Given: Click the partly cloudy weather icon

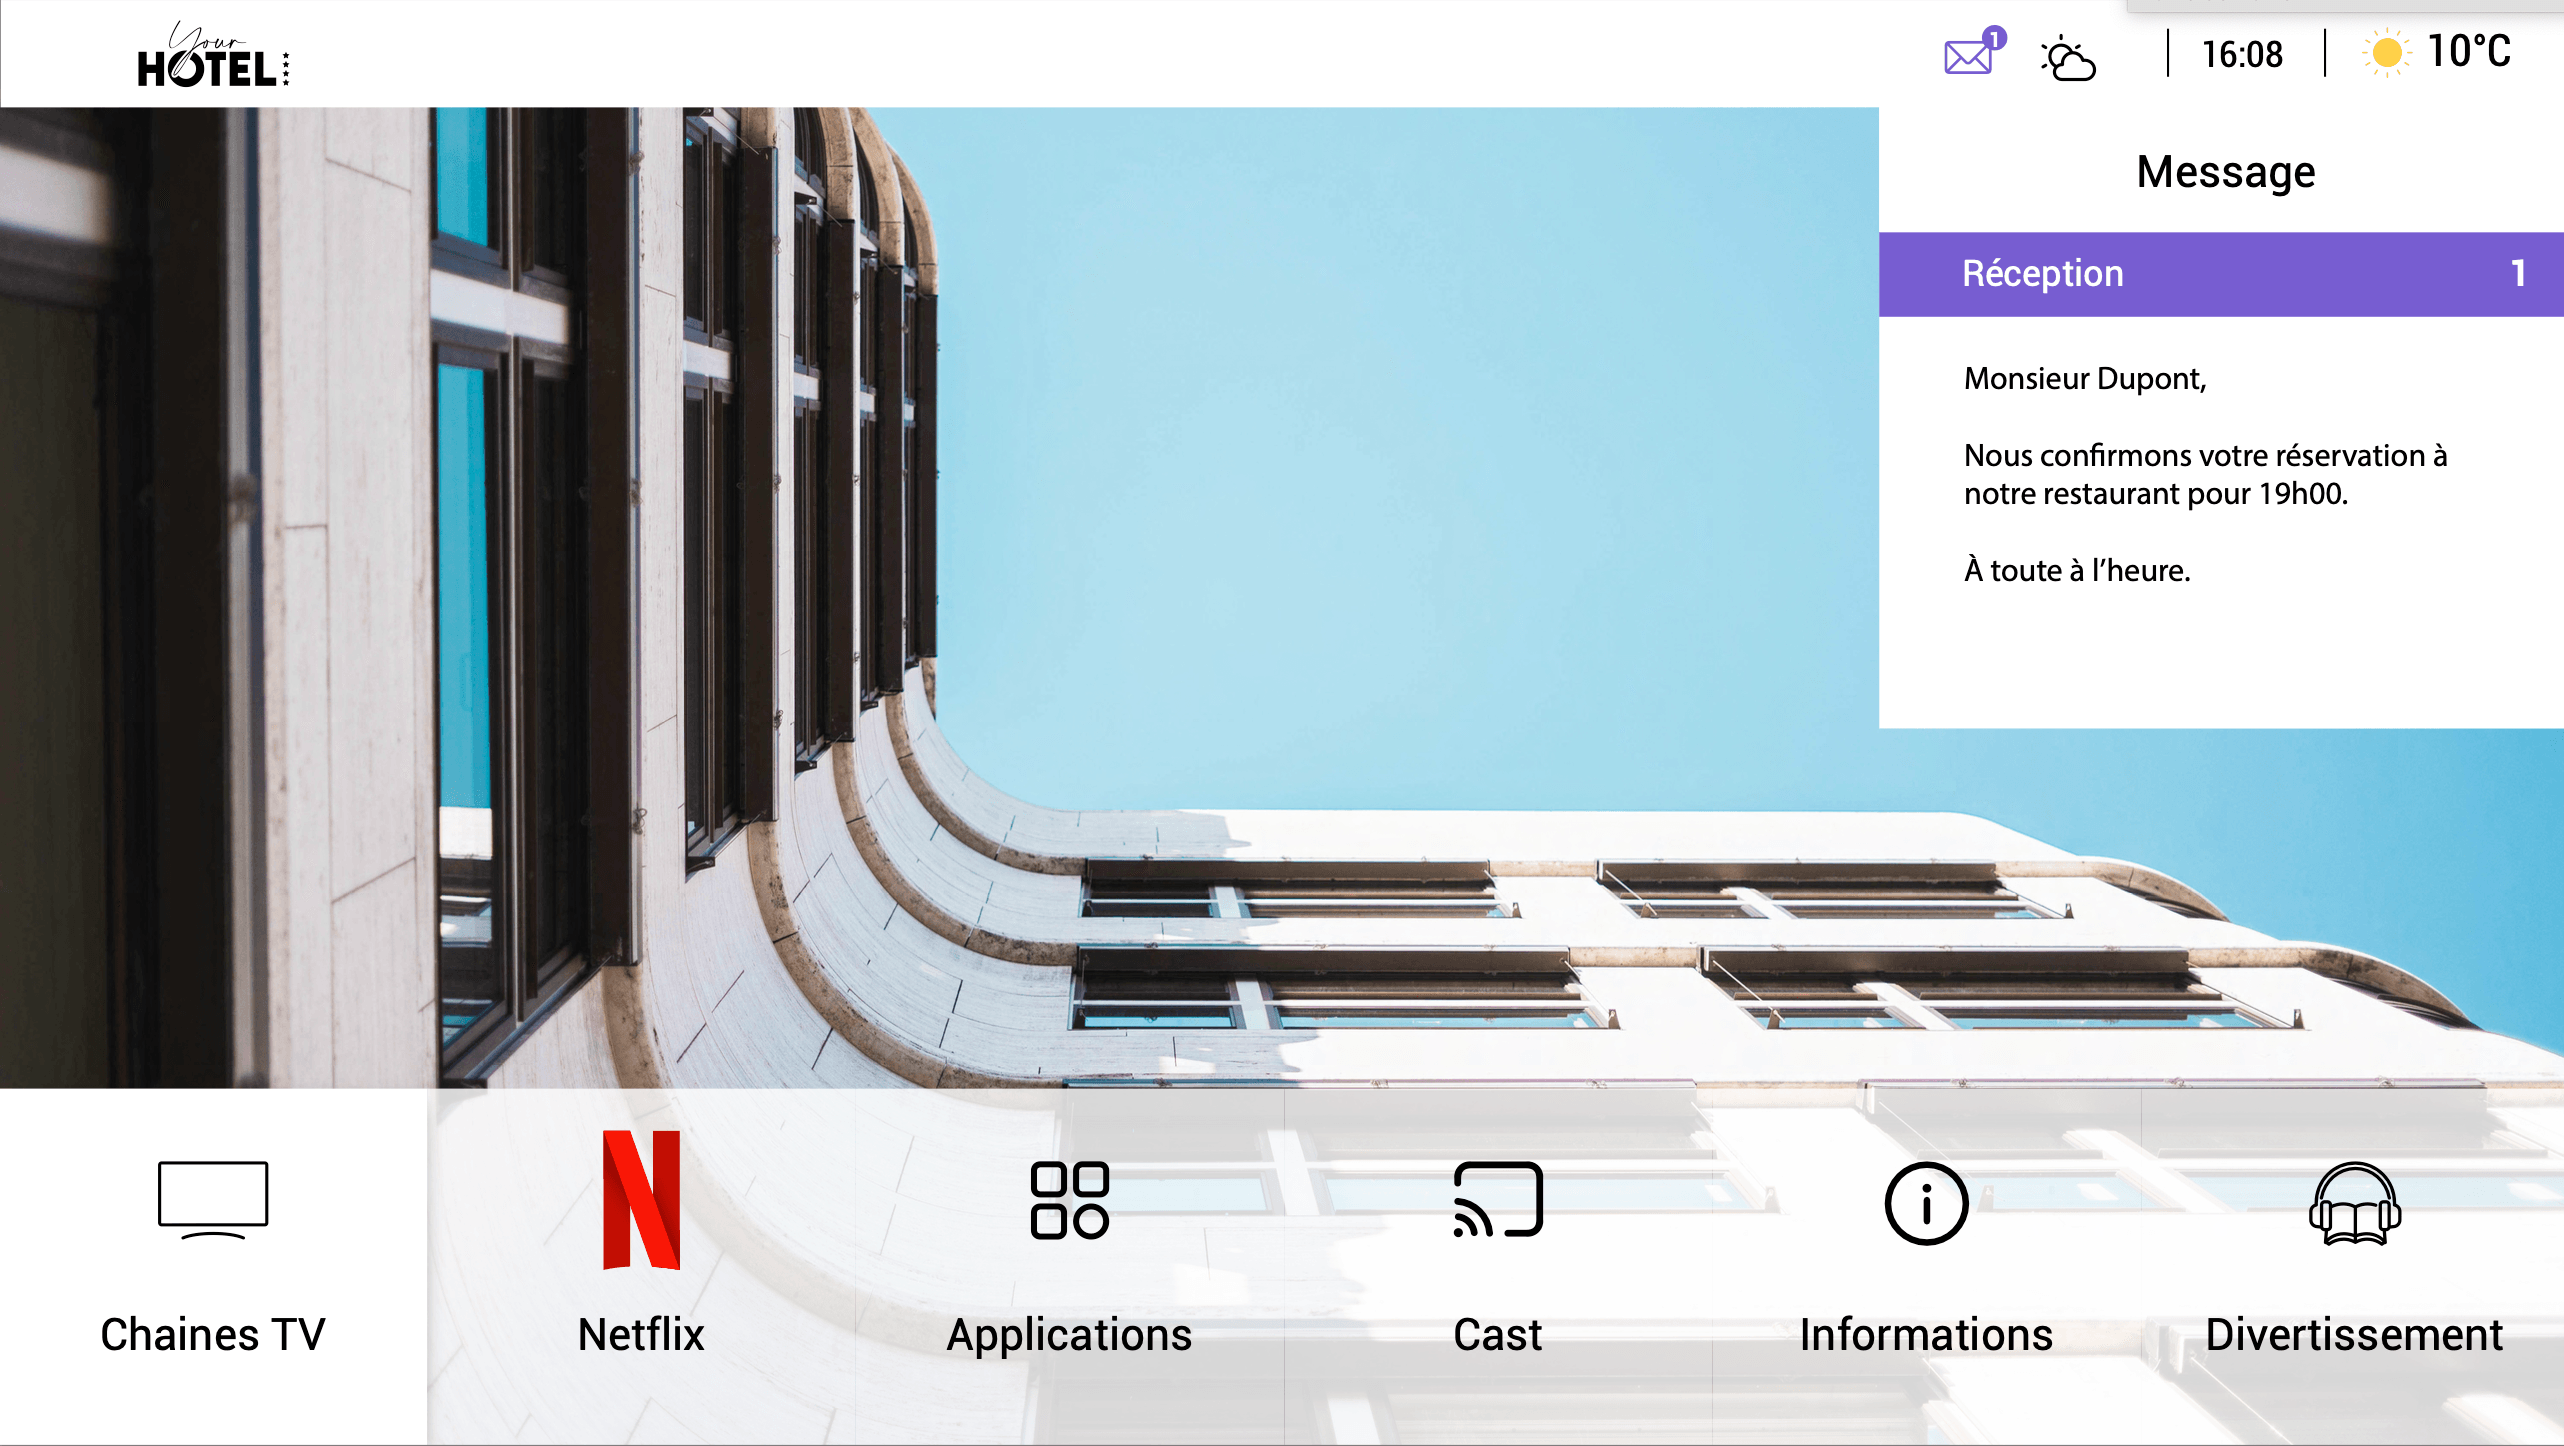Looking at the screenshot, I should [x=2067, y=58].
